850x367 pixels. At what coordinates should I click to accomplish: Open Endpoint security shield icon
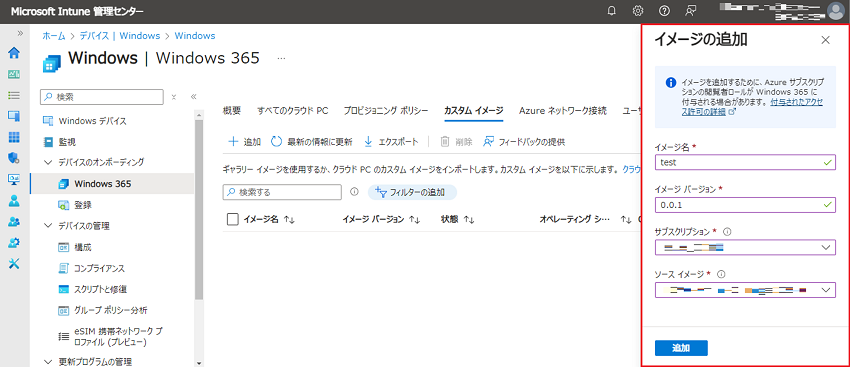click(14, 158)
